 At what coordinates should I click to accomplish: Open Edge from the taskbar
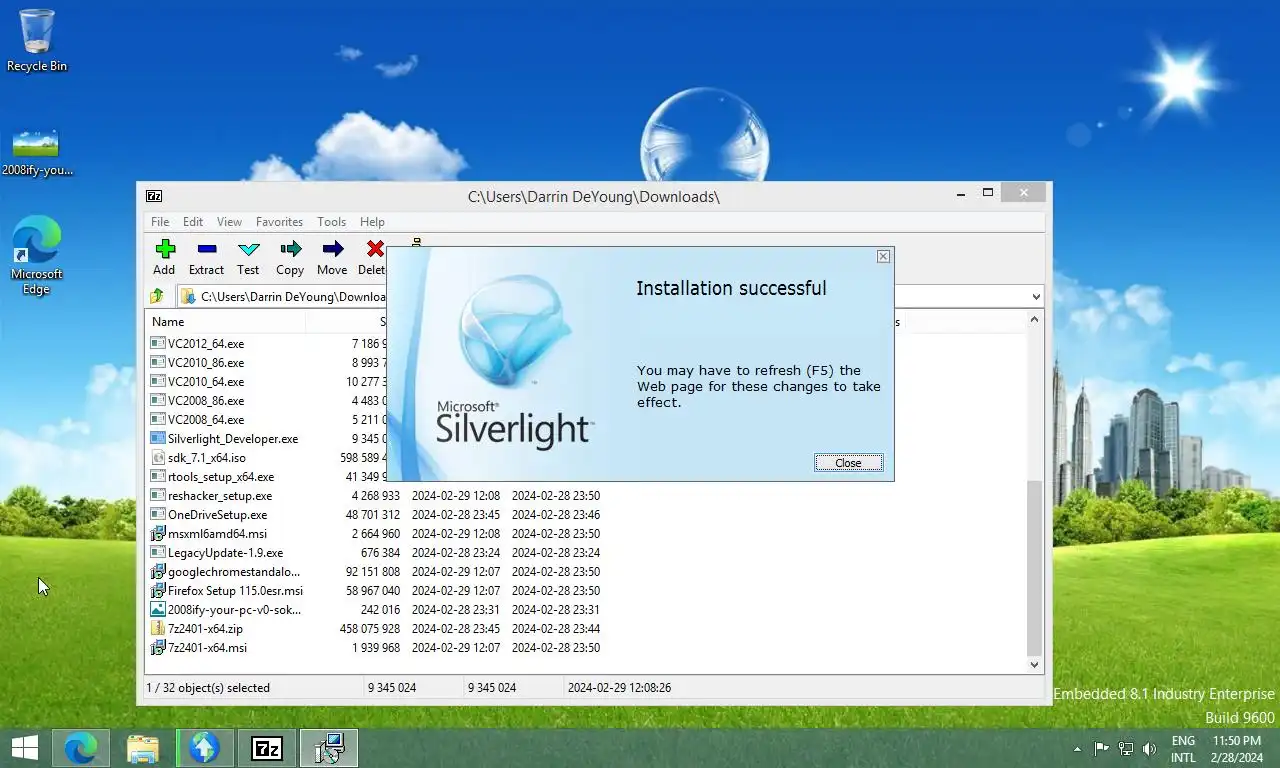coord(81,748)
